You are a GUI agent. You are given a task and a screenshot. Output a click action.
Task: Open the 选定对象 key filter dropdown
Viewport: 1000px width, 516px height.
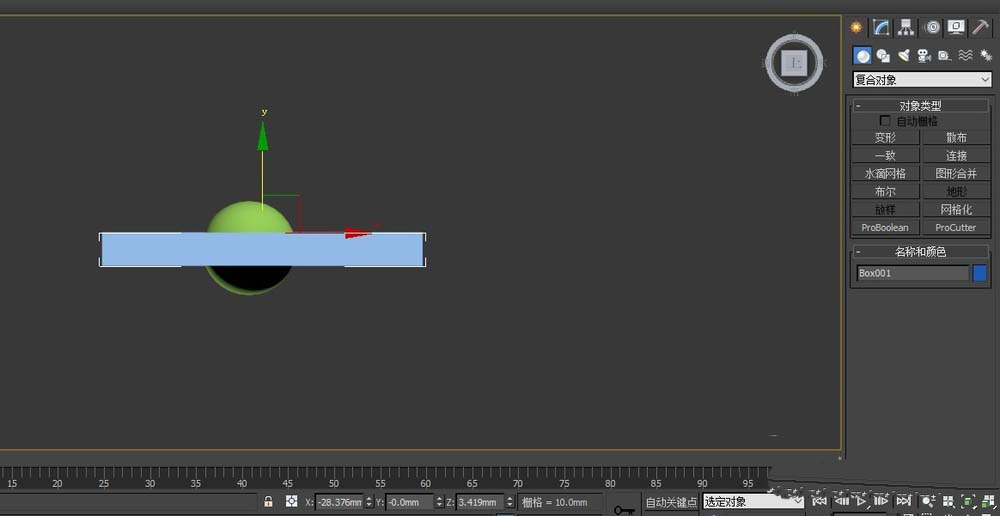coord(752,501)
